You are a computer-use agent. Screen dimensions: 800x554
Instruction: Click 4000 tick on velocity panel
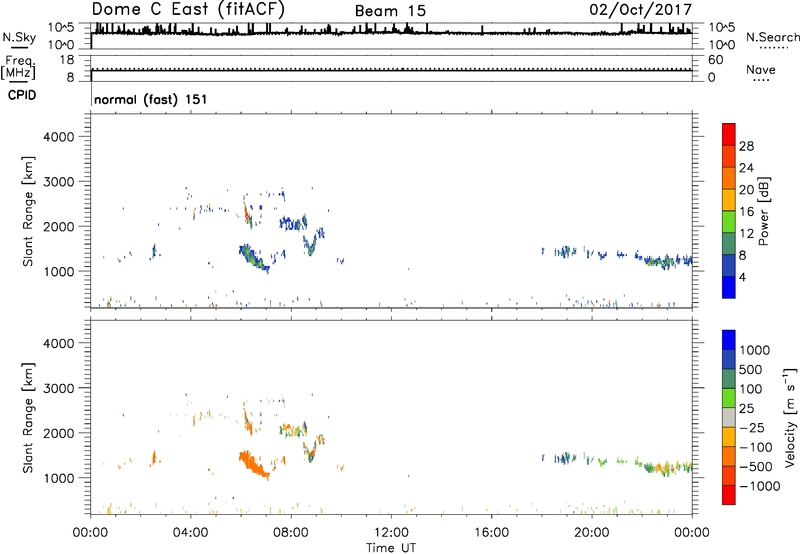pyautogui.click(x=58, y=343)
